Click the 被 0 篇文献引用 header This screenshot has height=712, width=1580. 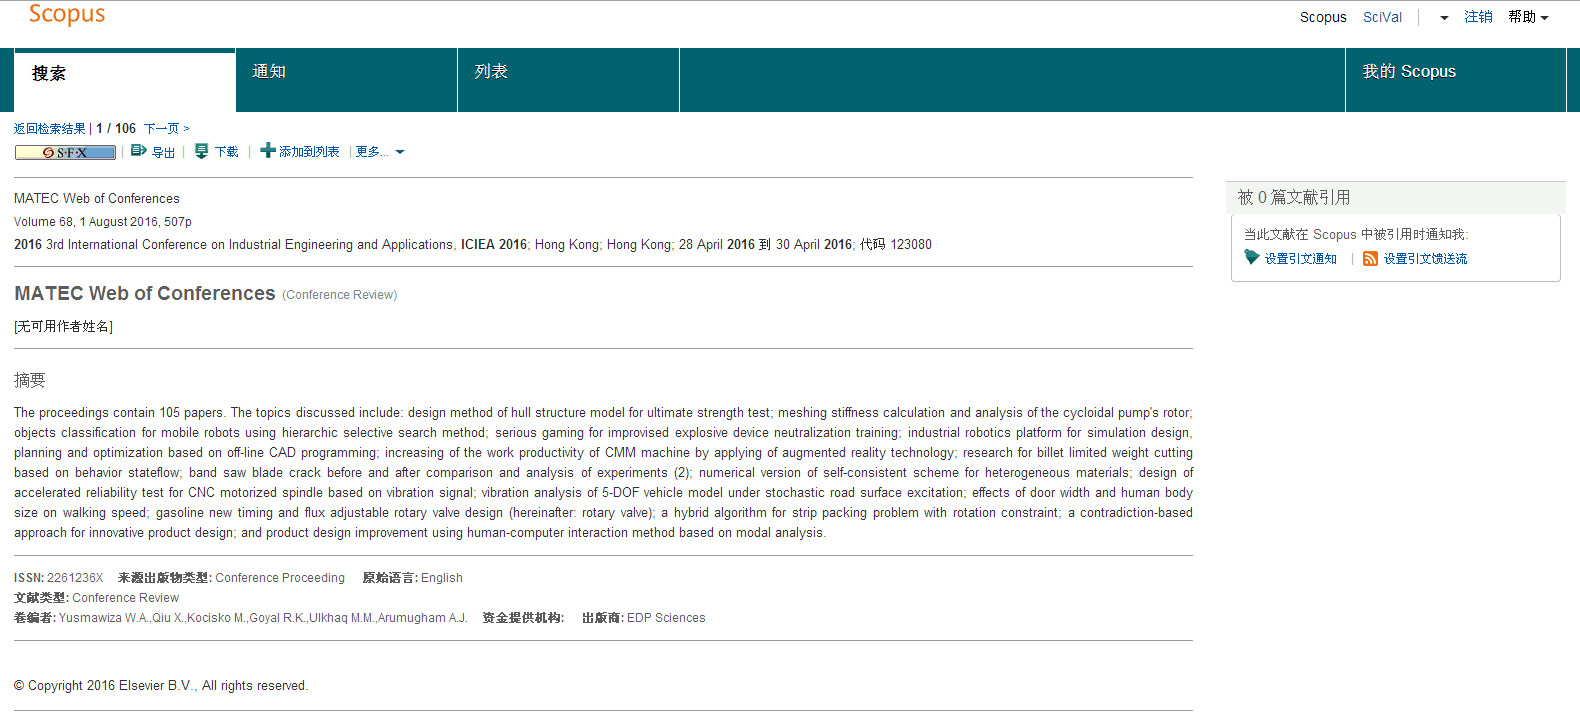1294,197
